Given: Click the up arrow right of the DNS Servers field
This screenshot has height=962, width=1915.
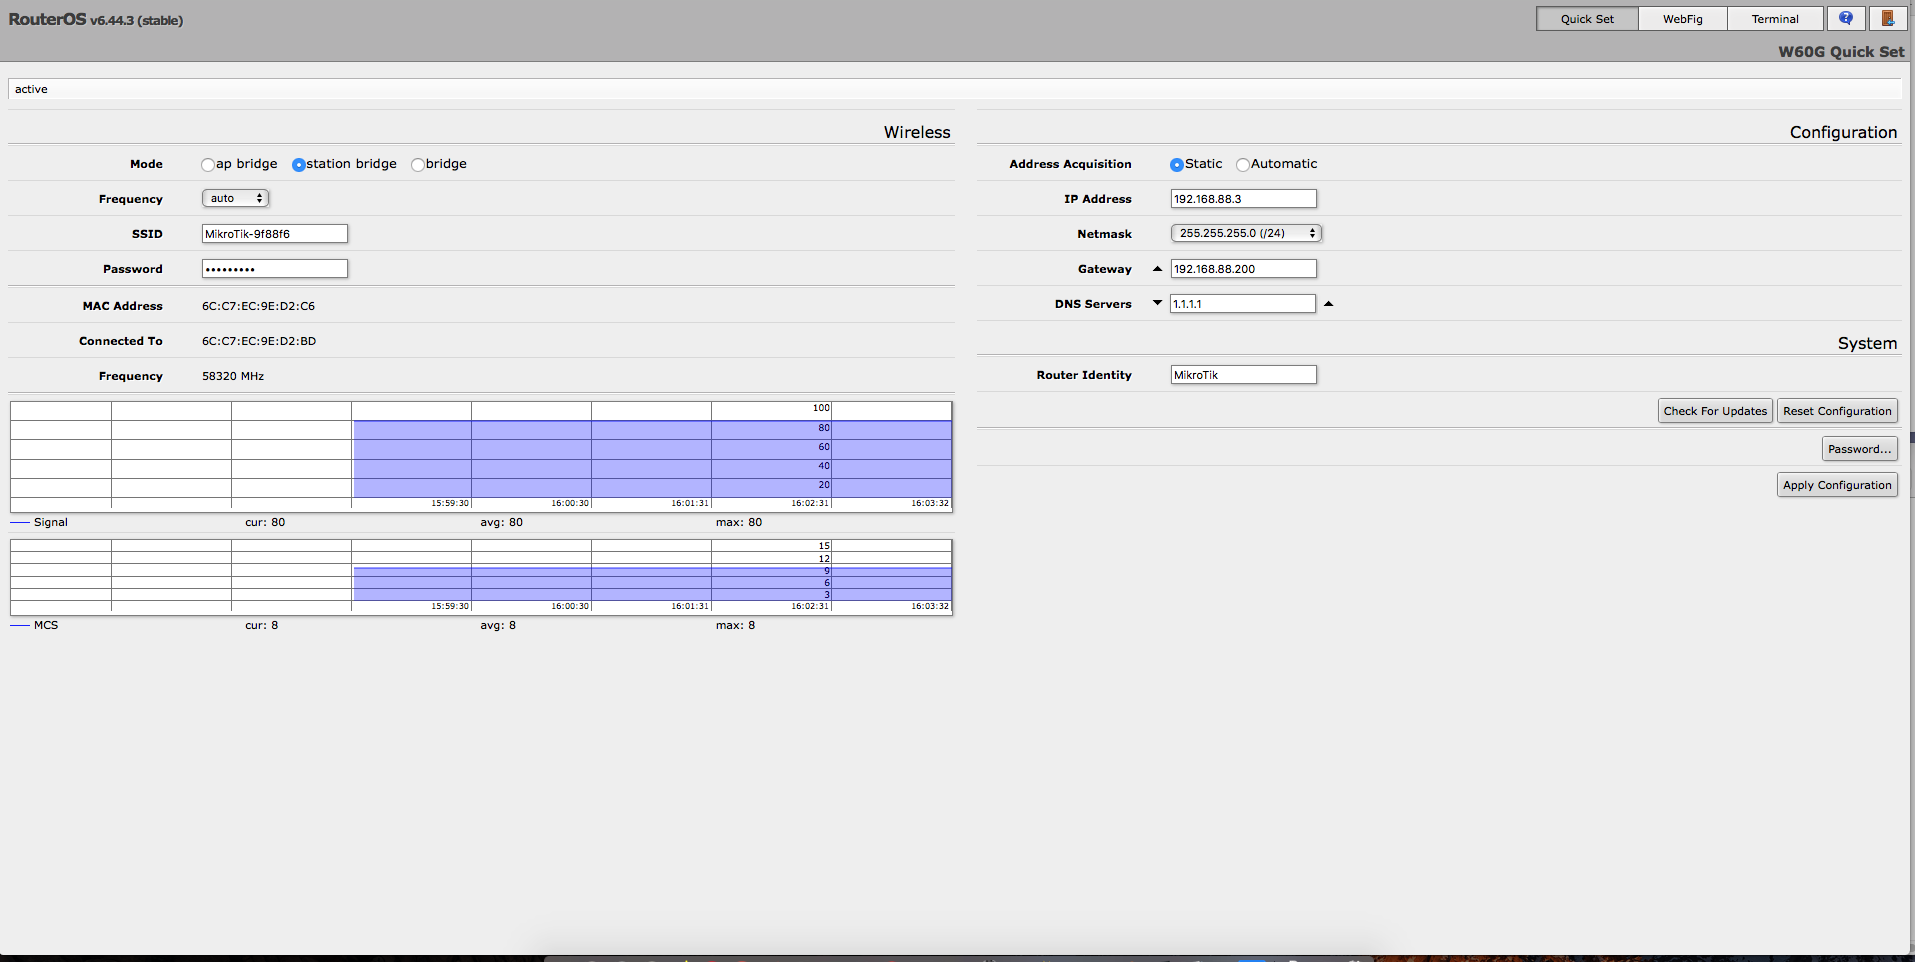Looking at the screenshot, I should [1329, 303].
